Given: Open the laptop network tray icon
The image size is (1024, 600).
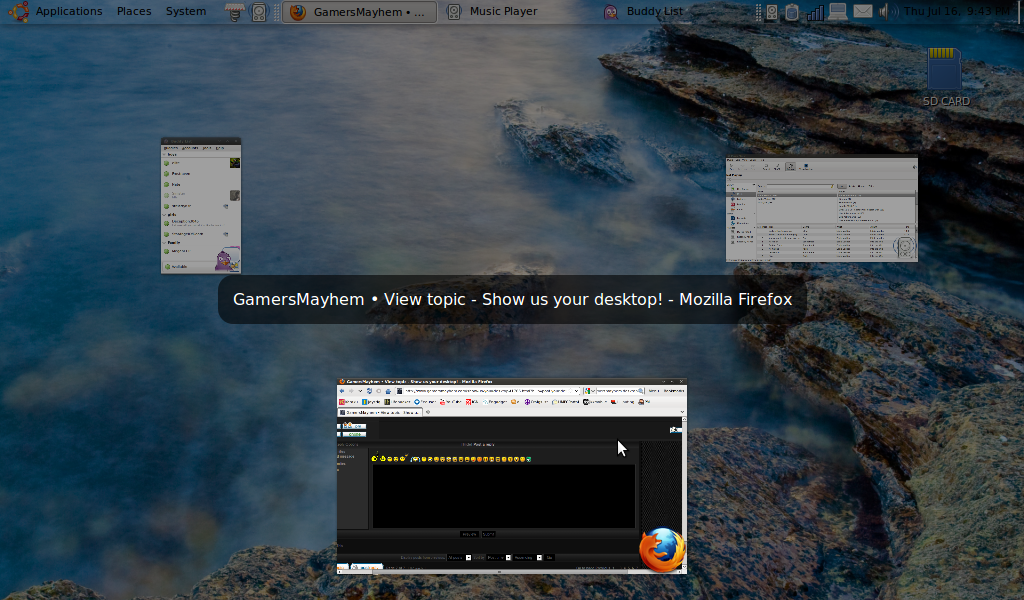Looking at the screenshot, I should pos(838,12).
